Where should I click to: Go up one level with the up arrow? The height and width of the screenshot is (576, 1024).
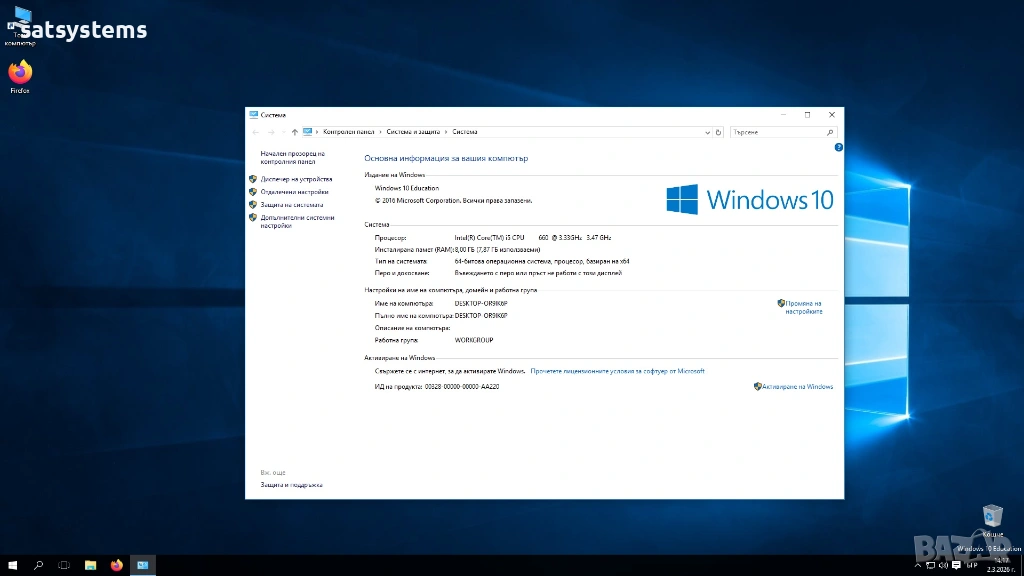[294, 132]
